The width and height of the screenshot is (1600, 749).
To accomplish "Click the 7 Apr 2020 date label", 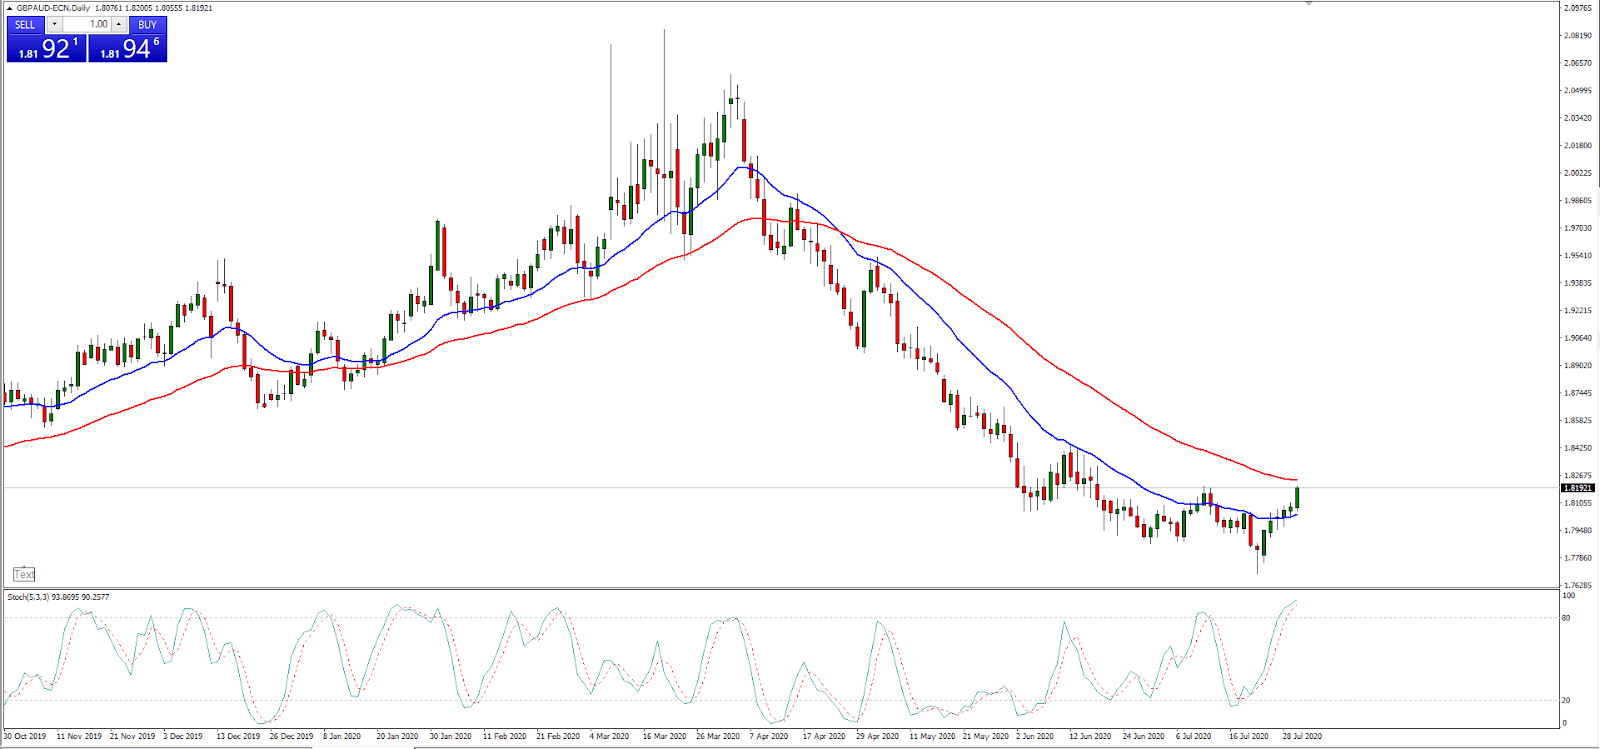I will 769,736.
